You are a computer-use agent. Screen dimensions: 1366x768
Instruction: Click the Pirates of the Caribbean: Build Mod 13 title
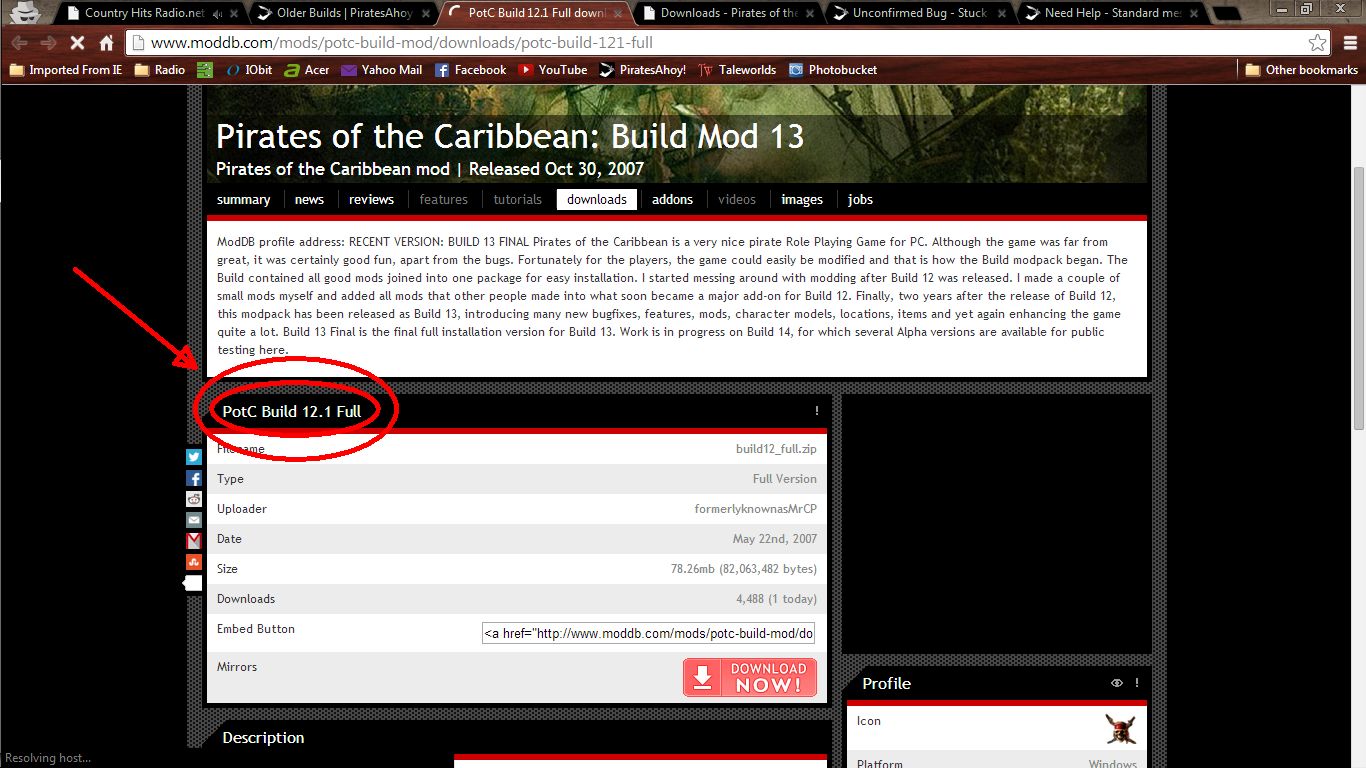510,136
